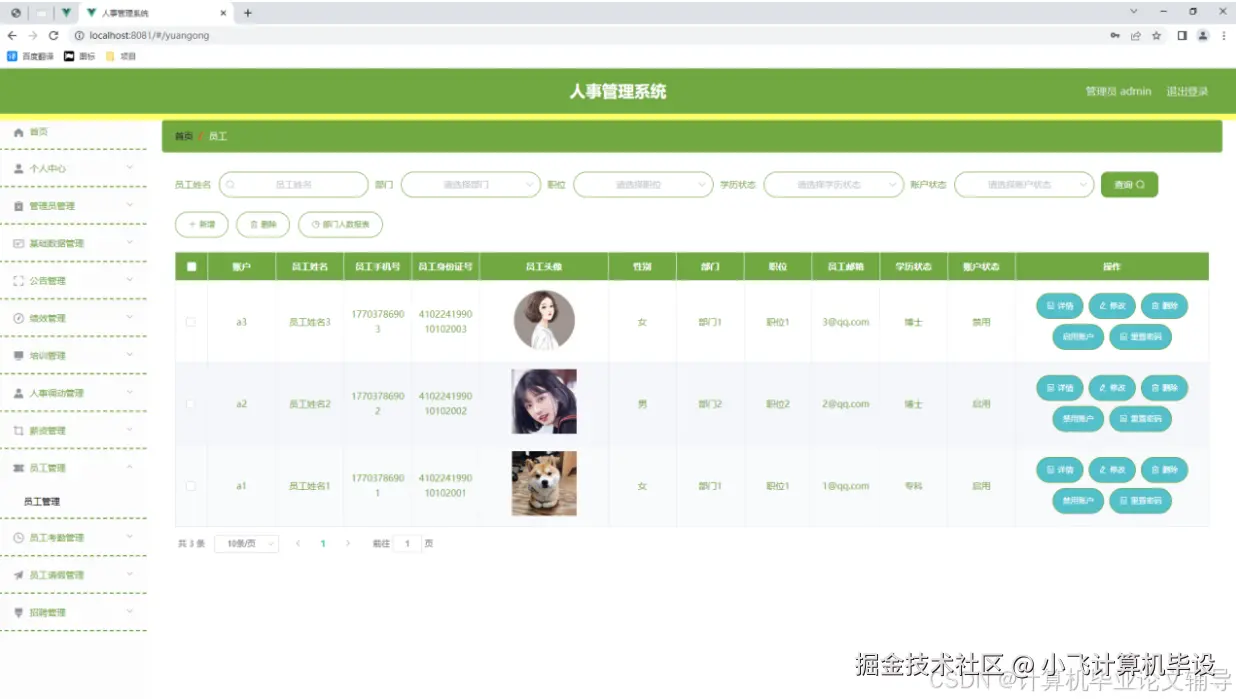Check the row checkbox for a1
Image resolution: width=1236 pixels, height=699 pixels.
[x=191, y=486]
